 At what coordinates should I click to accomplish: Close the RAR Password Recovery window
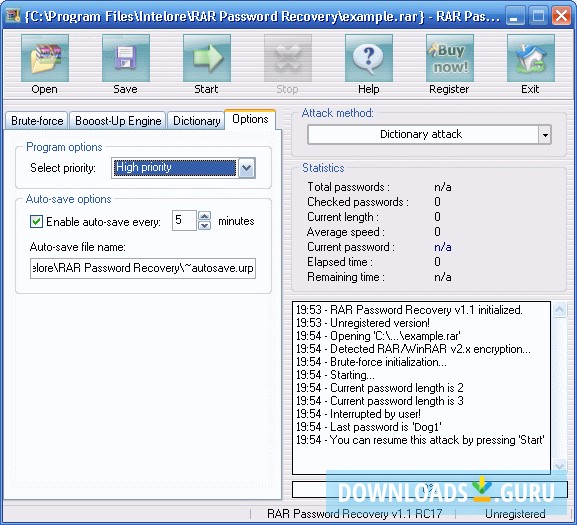pos(561,16)
